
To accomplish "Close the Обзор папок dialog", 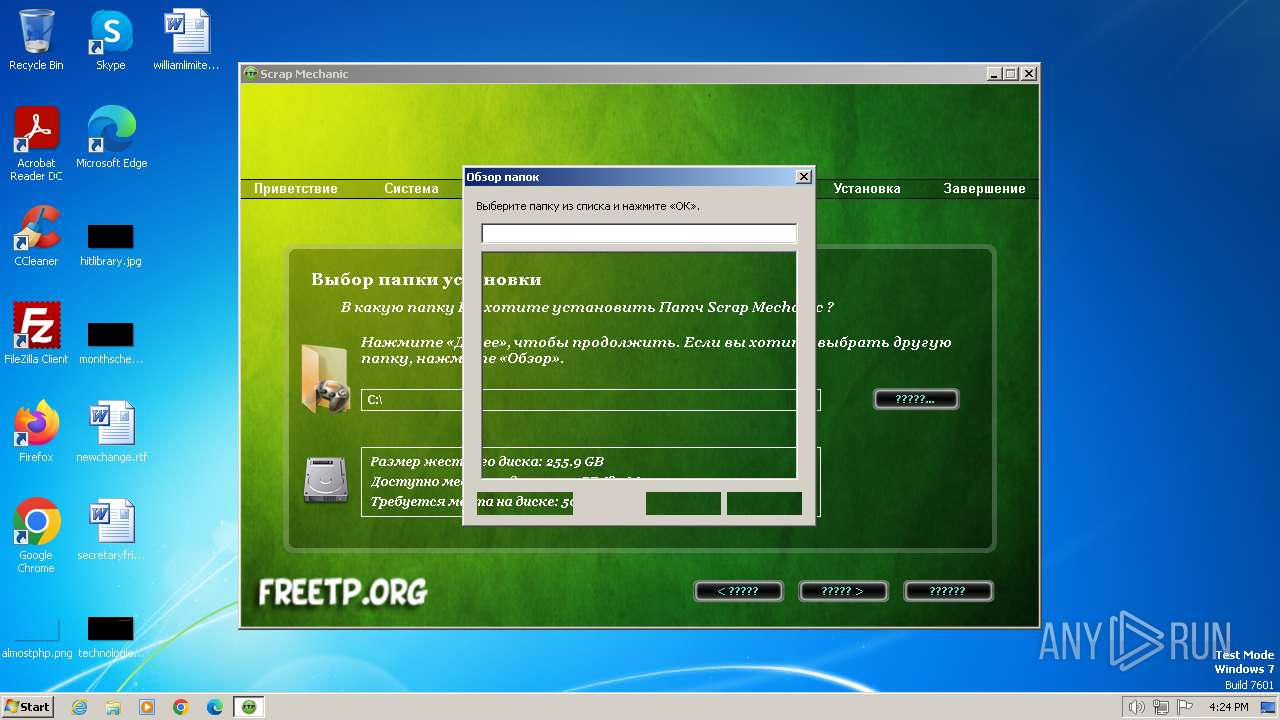I will (x=803, y=177).
